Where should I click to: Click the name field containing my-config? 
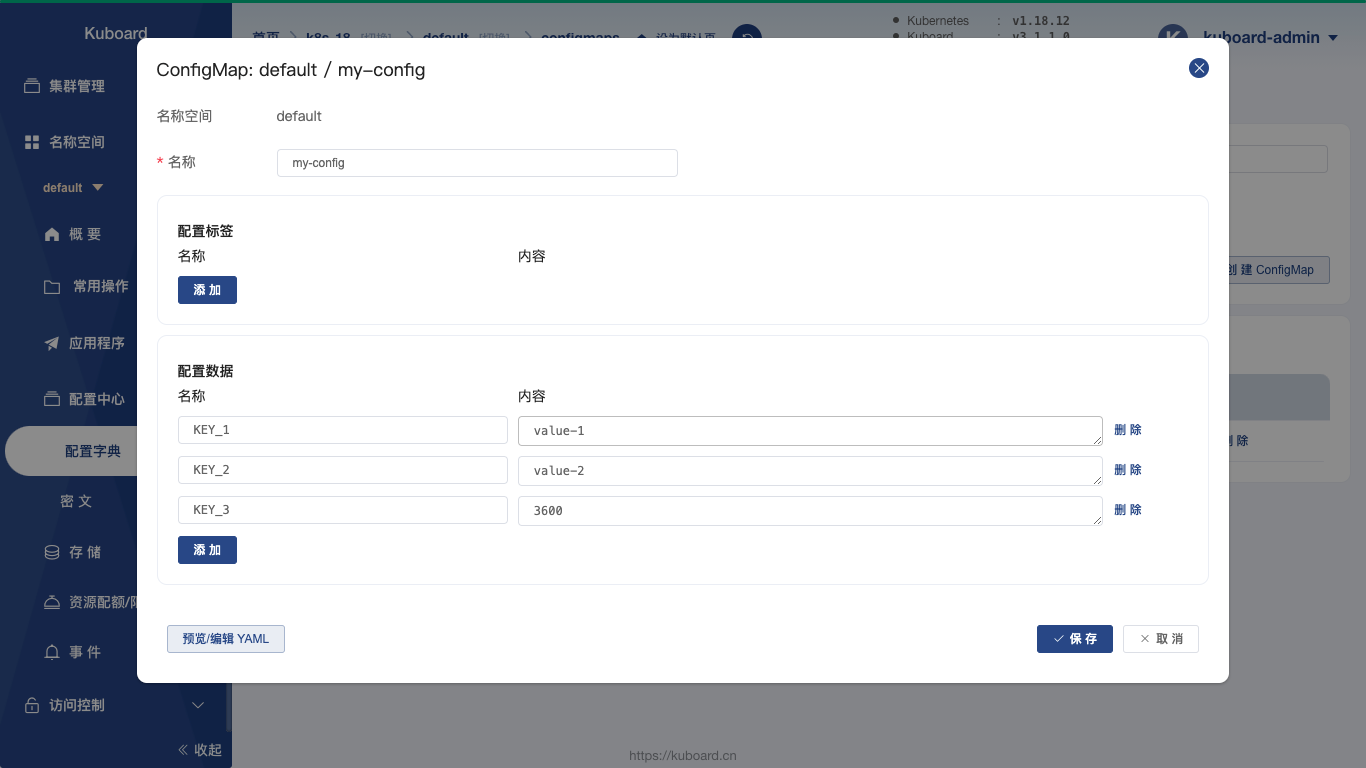[477, 163]
